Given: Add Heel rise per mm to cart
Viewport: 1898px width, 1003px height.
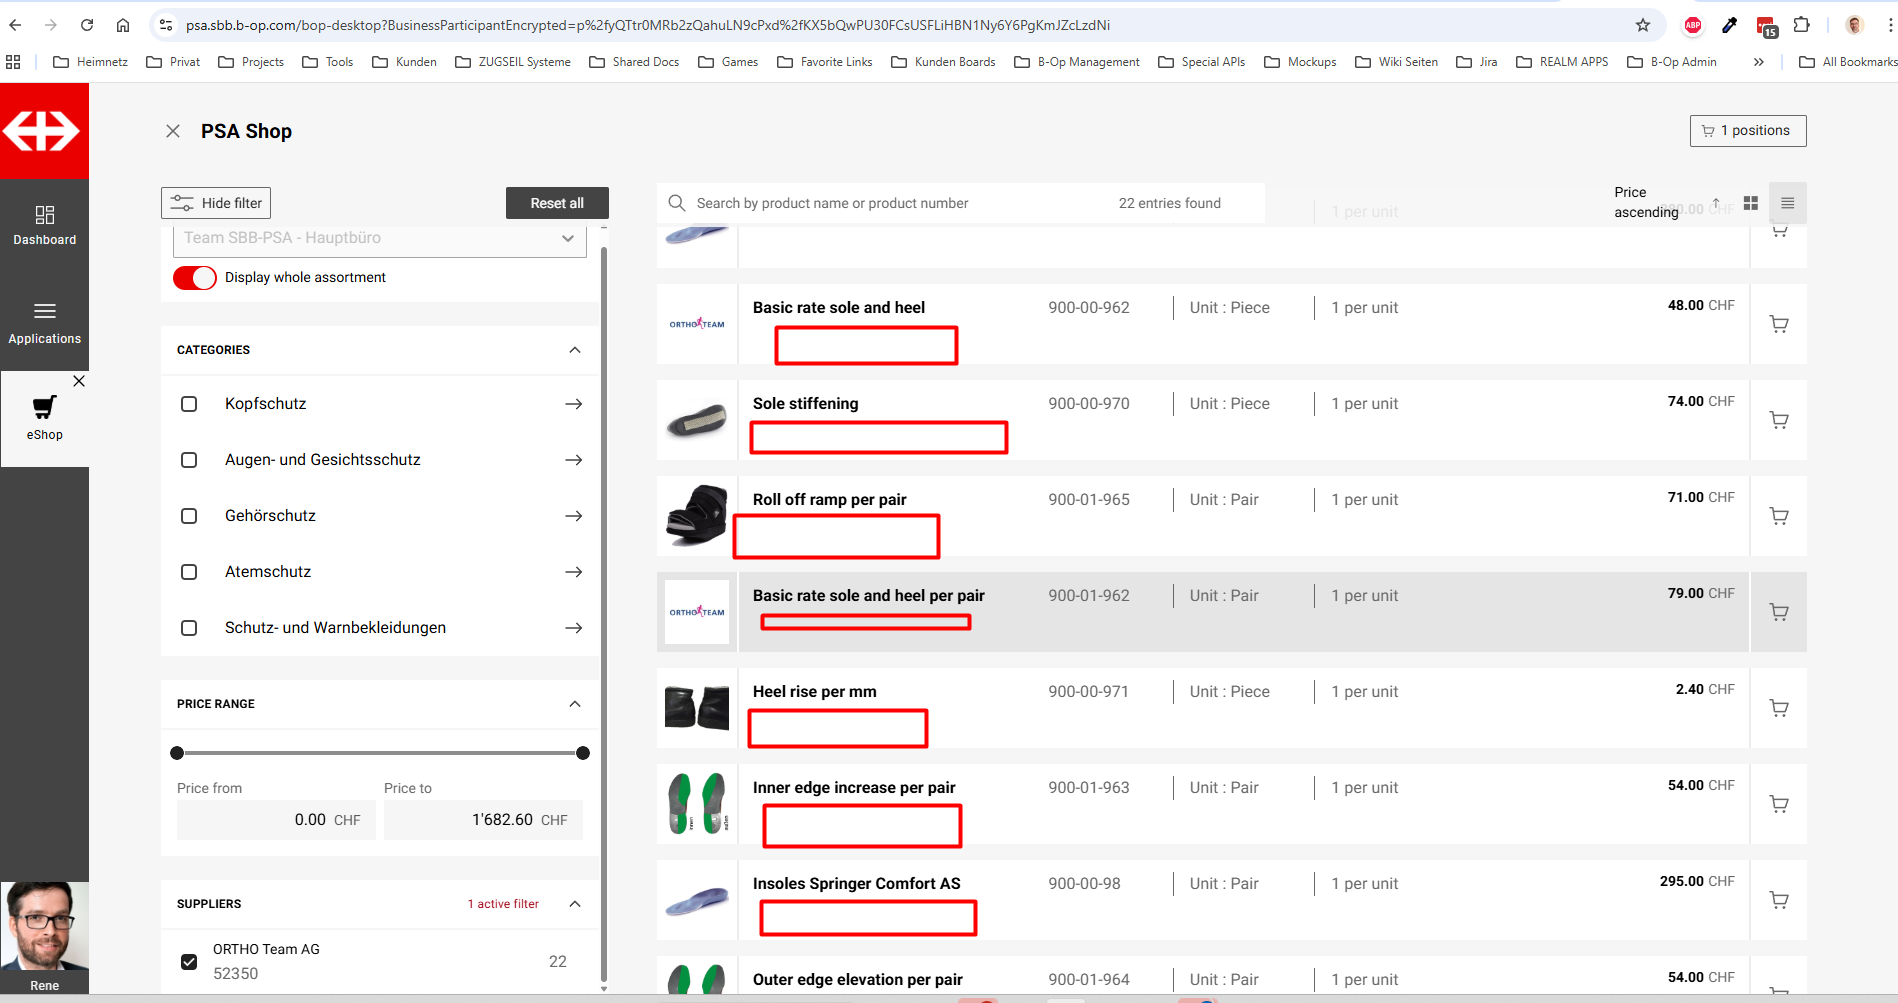Looking at the screenshot, I should point(1779,708).
